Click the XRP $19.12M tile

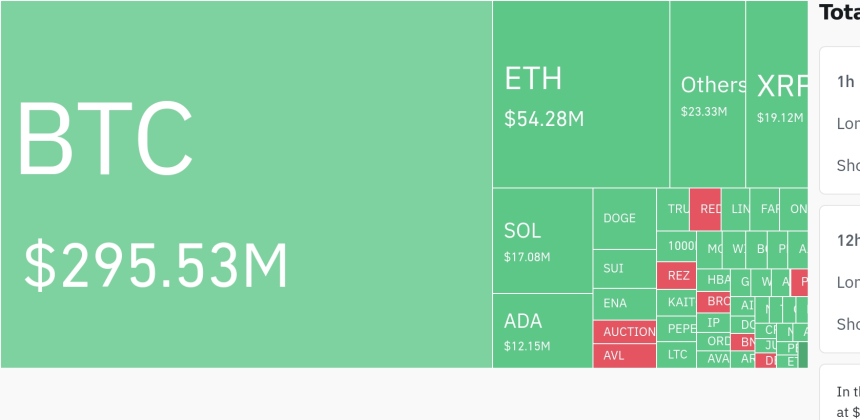click(777, 95)
